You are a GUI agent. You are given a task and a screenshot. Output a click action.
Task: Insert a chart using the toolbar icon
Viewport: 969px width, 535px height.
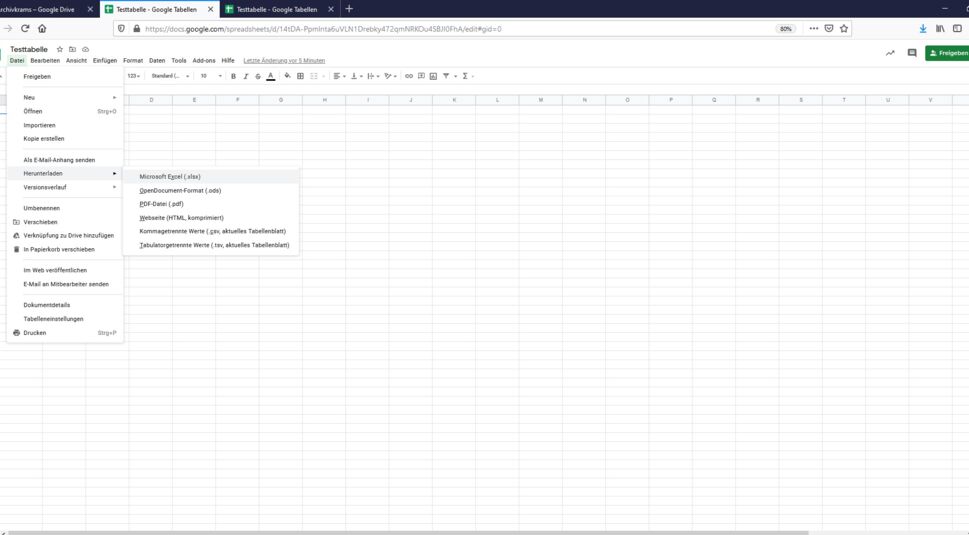coord(433,76)
